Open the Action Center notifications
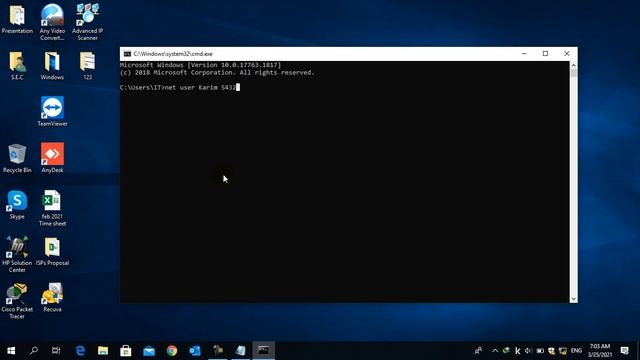This screenshot has width=640, height=360. tap(624, 351)
